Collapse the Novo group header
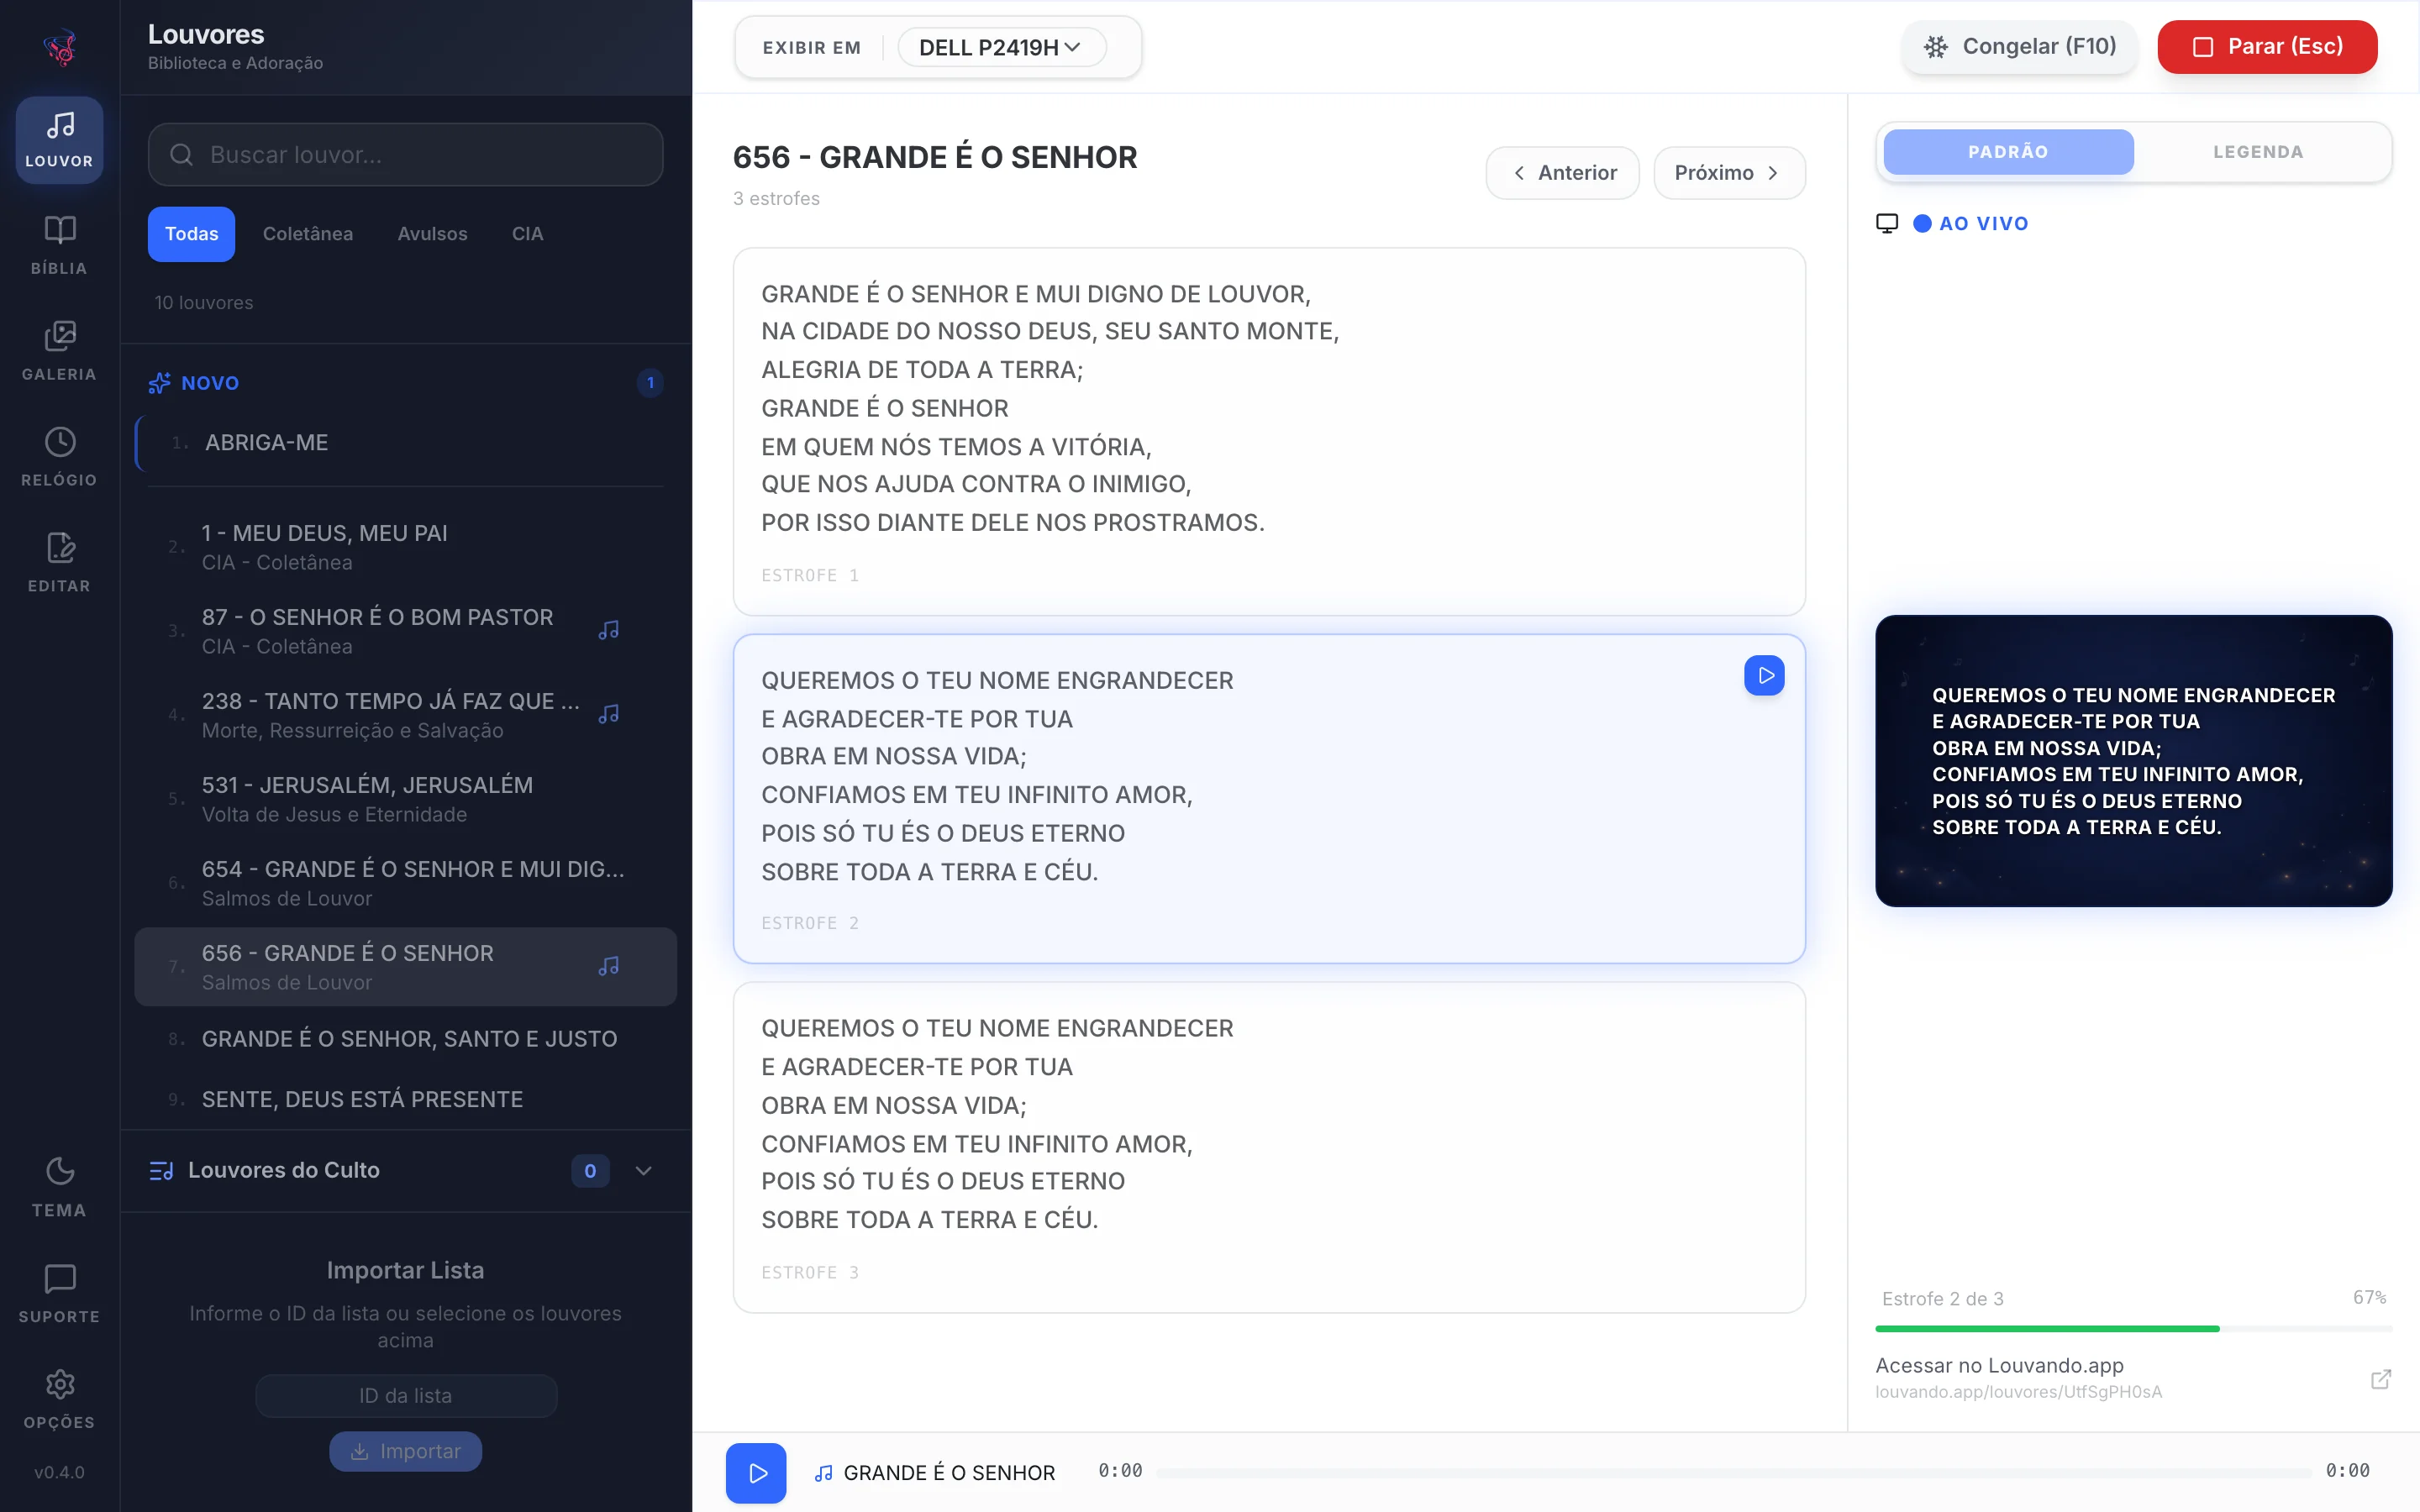Image resolution: width=2420 pixels, height=1512 pixels. (x=405, y=383)
